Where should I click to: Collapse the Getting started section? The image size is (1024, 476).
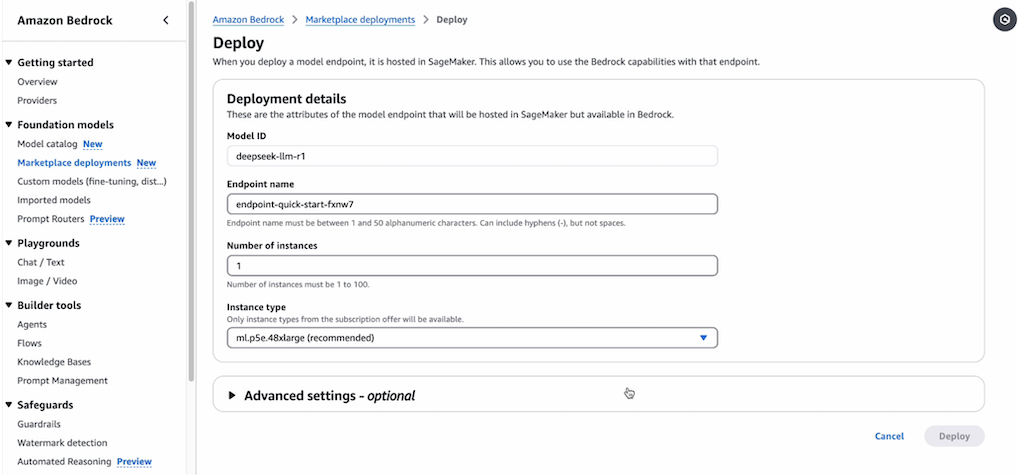pos(9,63)
